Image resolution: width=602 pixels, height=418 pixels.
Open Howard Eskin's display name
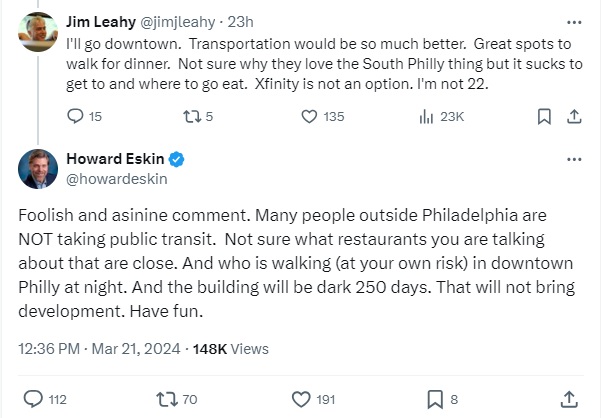click(114, 159)
